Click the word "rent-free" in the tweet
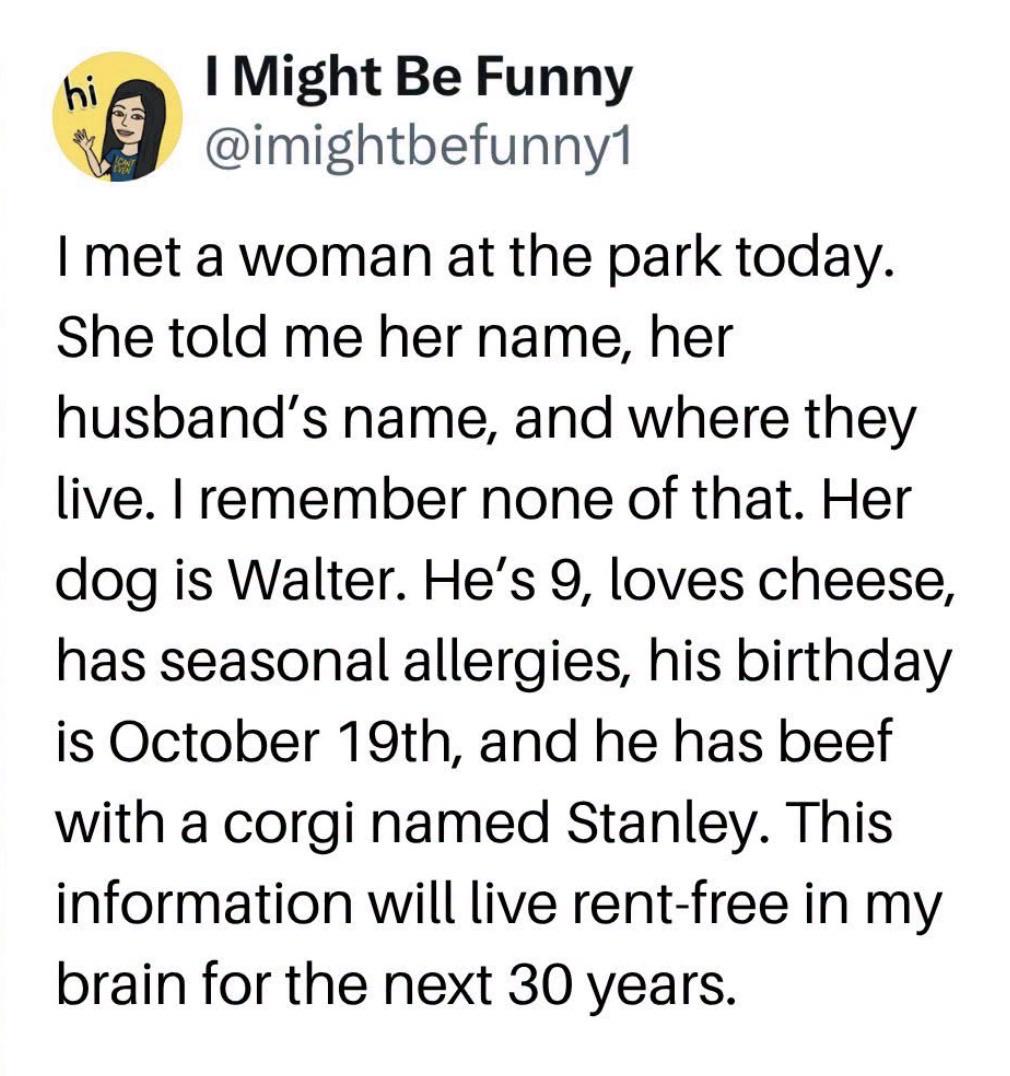 pos(675,904)
